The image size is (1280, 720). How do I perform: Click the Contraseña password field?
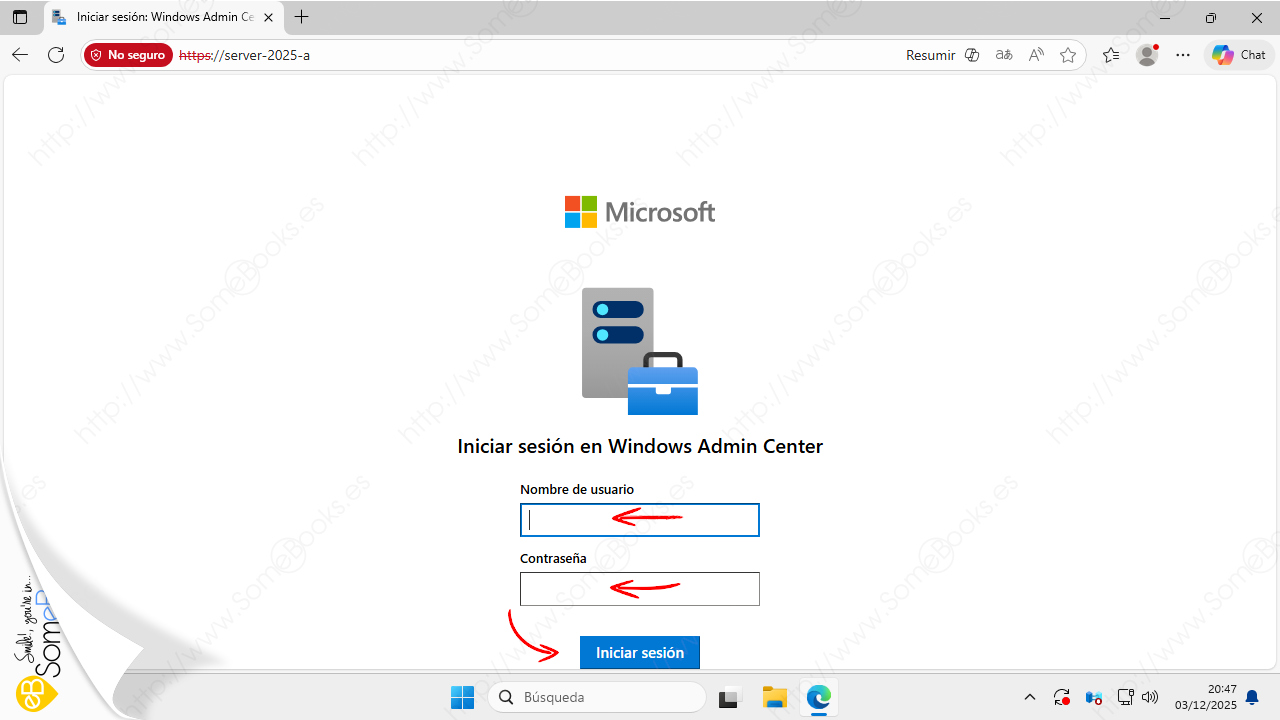click(x=639, y=589)
